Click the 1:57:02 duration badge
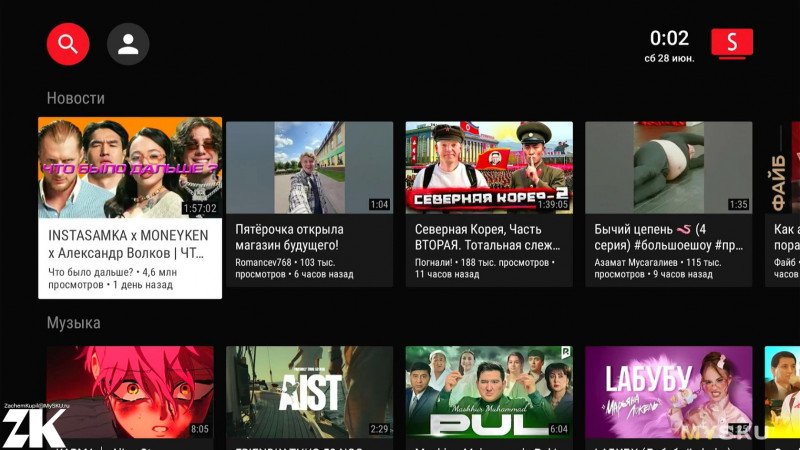This screenshot has height=450, width=800. [x=199, y=208]
